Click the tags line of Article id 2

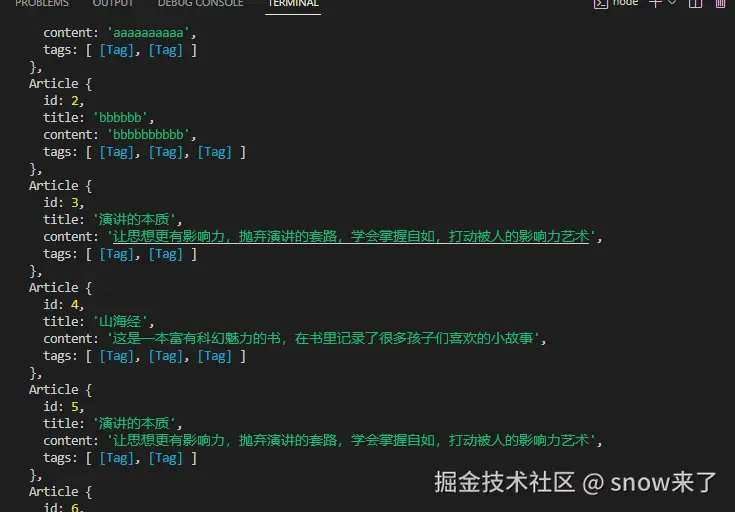click(144, 152)
